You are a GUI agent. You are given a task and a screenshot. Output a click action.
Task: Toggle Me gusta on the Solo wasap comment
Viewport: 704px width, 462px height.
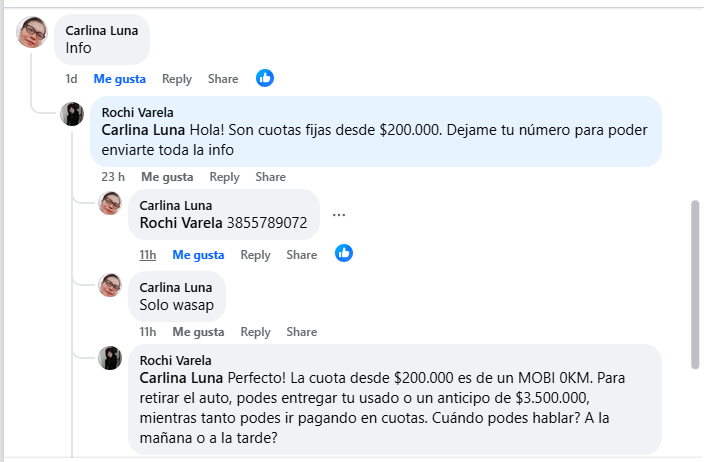(198, 332)
